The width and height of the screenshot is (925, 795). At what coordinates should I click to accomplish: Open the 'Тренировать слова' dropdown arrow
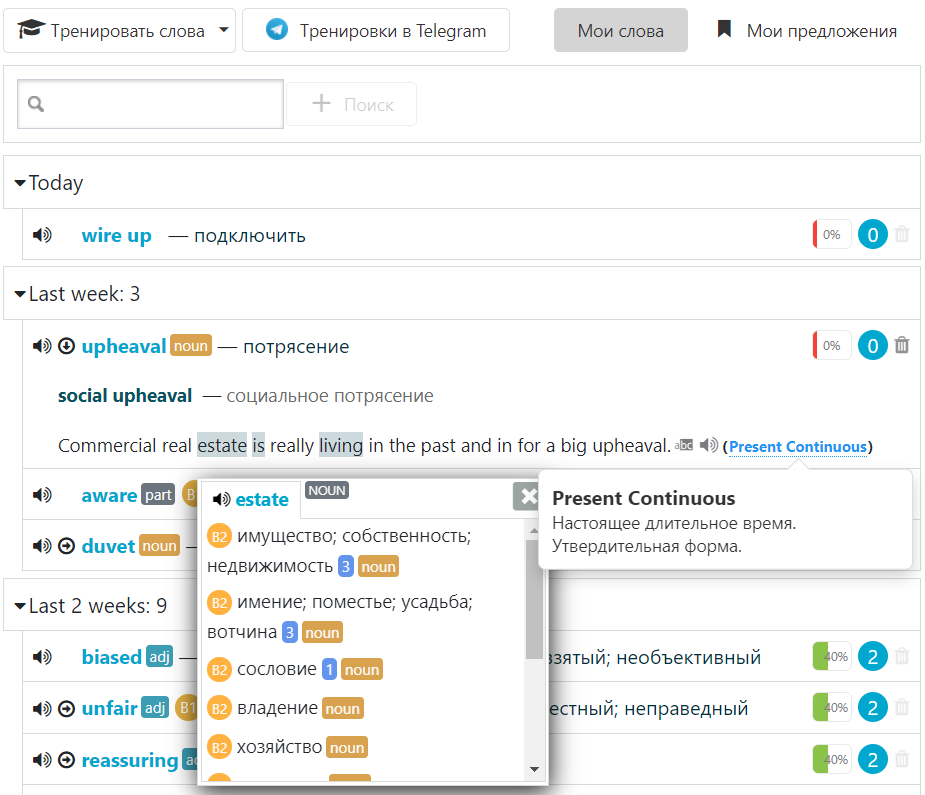coord(224,30)
